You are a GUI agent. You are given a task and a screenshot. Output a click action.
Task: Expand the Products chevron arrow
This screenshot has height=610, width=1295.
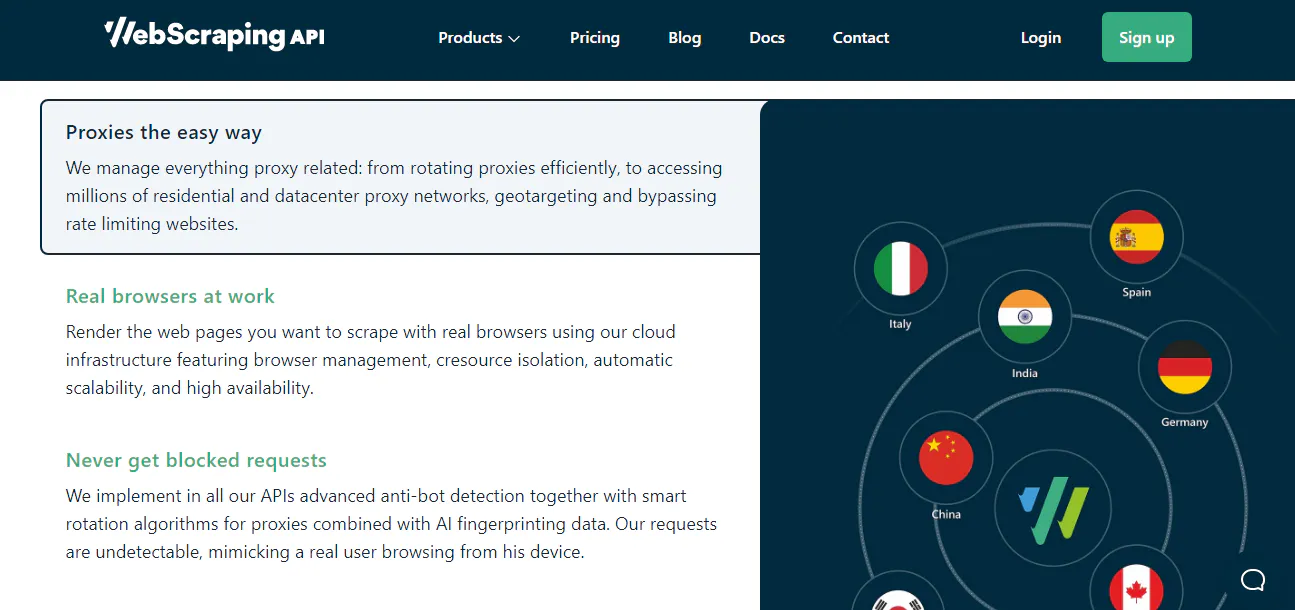(x=513, y=38)
